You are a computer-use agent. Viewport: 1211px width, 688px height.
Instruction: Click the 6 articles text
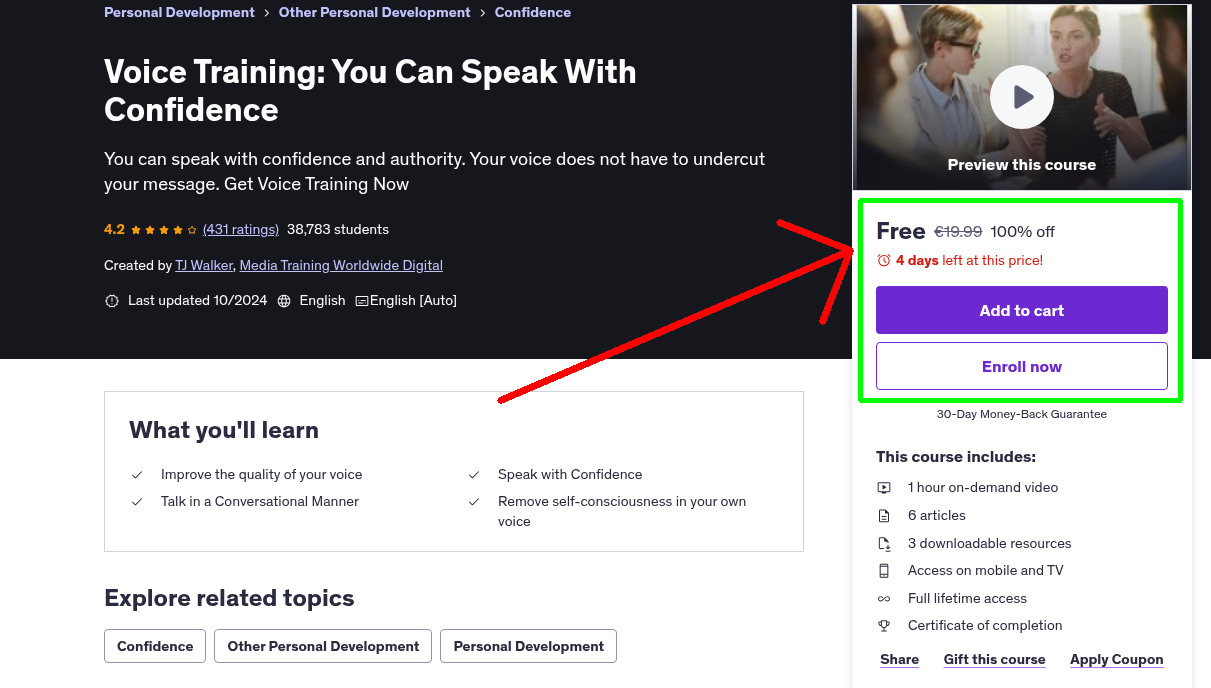coord(937,516)
